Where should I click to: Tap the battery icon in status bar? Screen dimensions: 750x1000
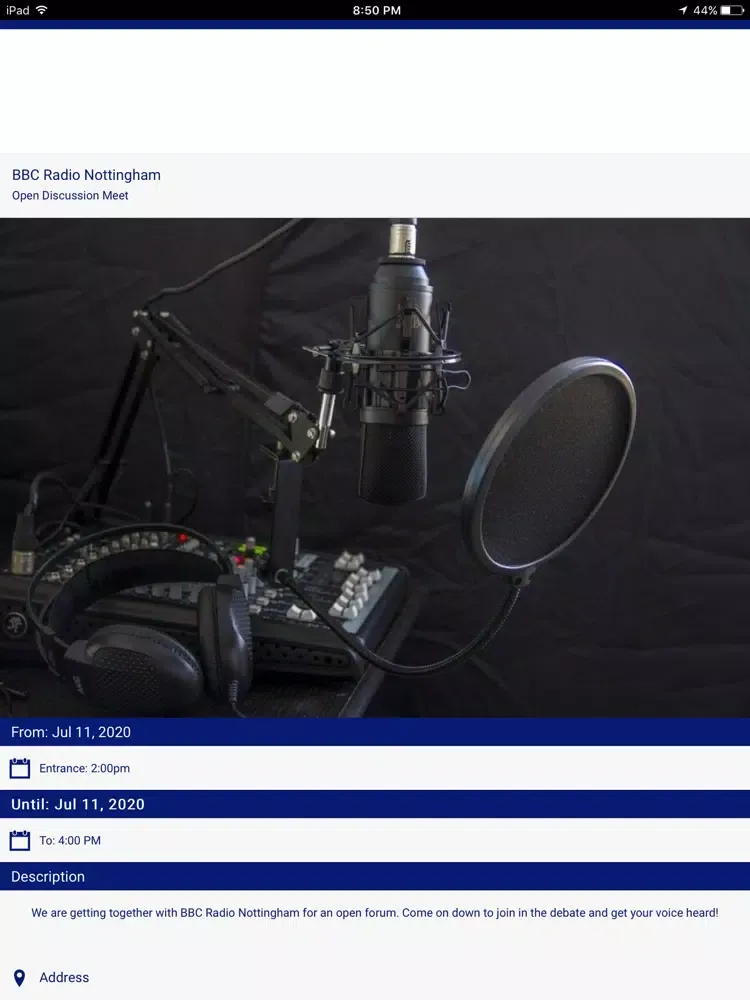pos(731,10)
